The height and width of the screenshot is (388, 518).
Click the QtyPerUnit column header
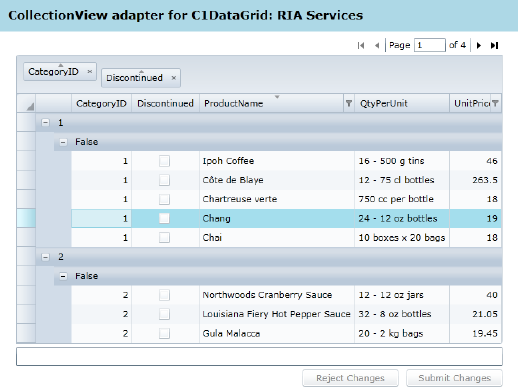(x=402, y=103)
